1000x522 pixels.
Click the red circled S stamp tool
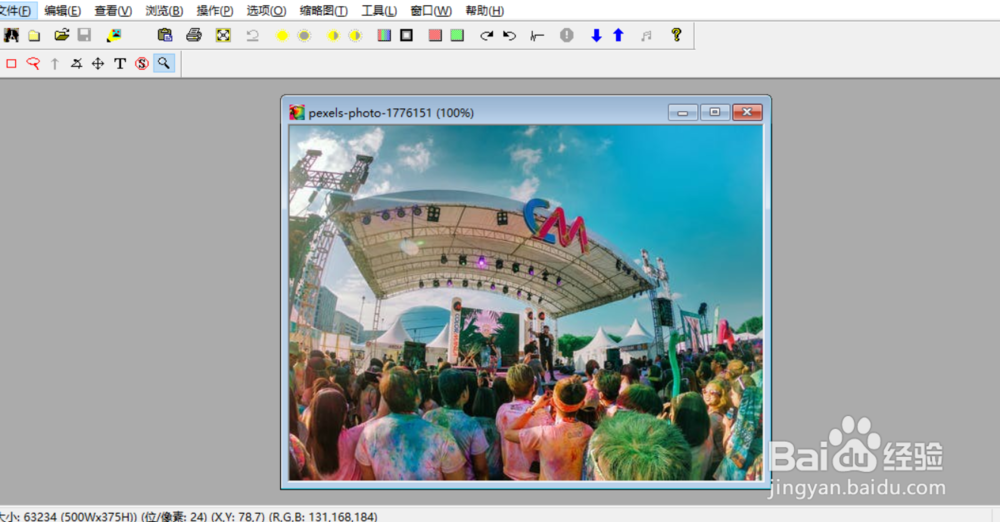point(142,63)
